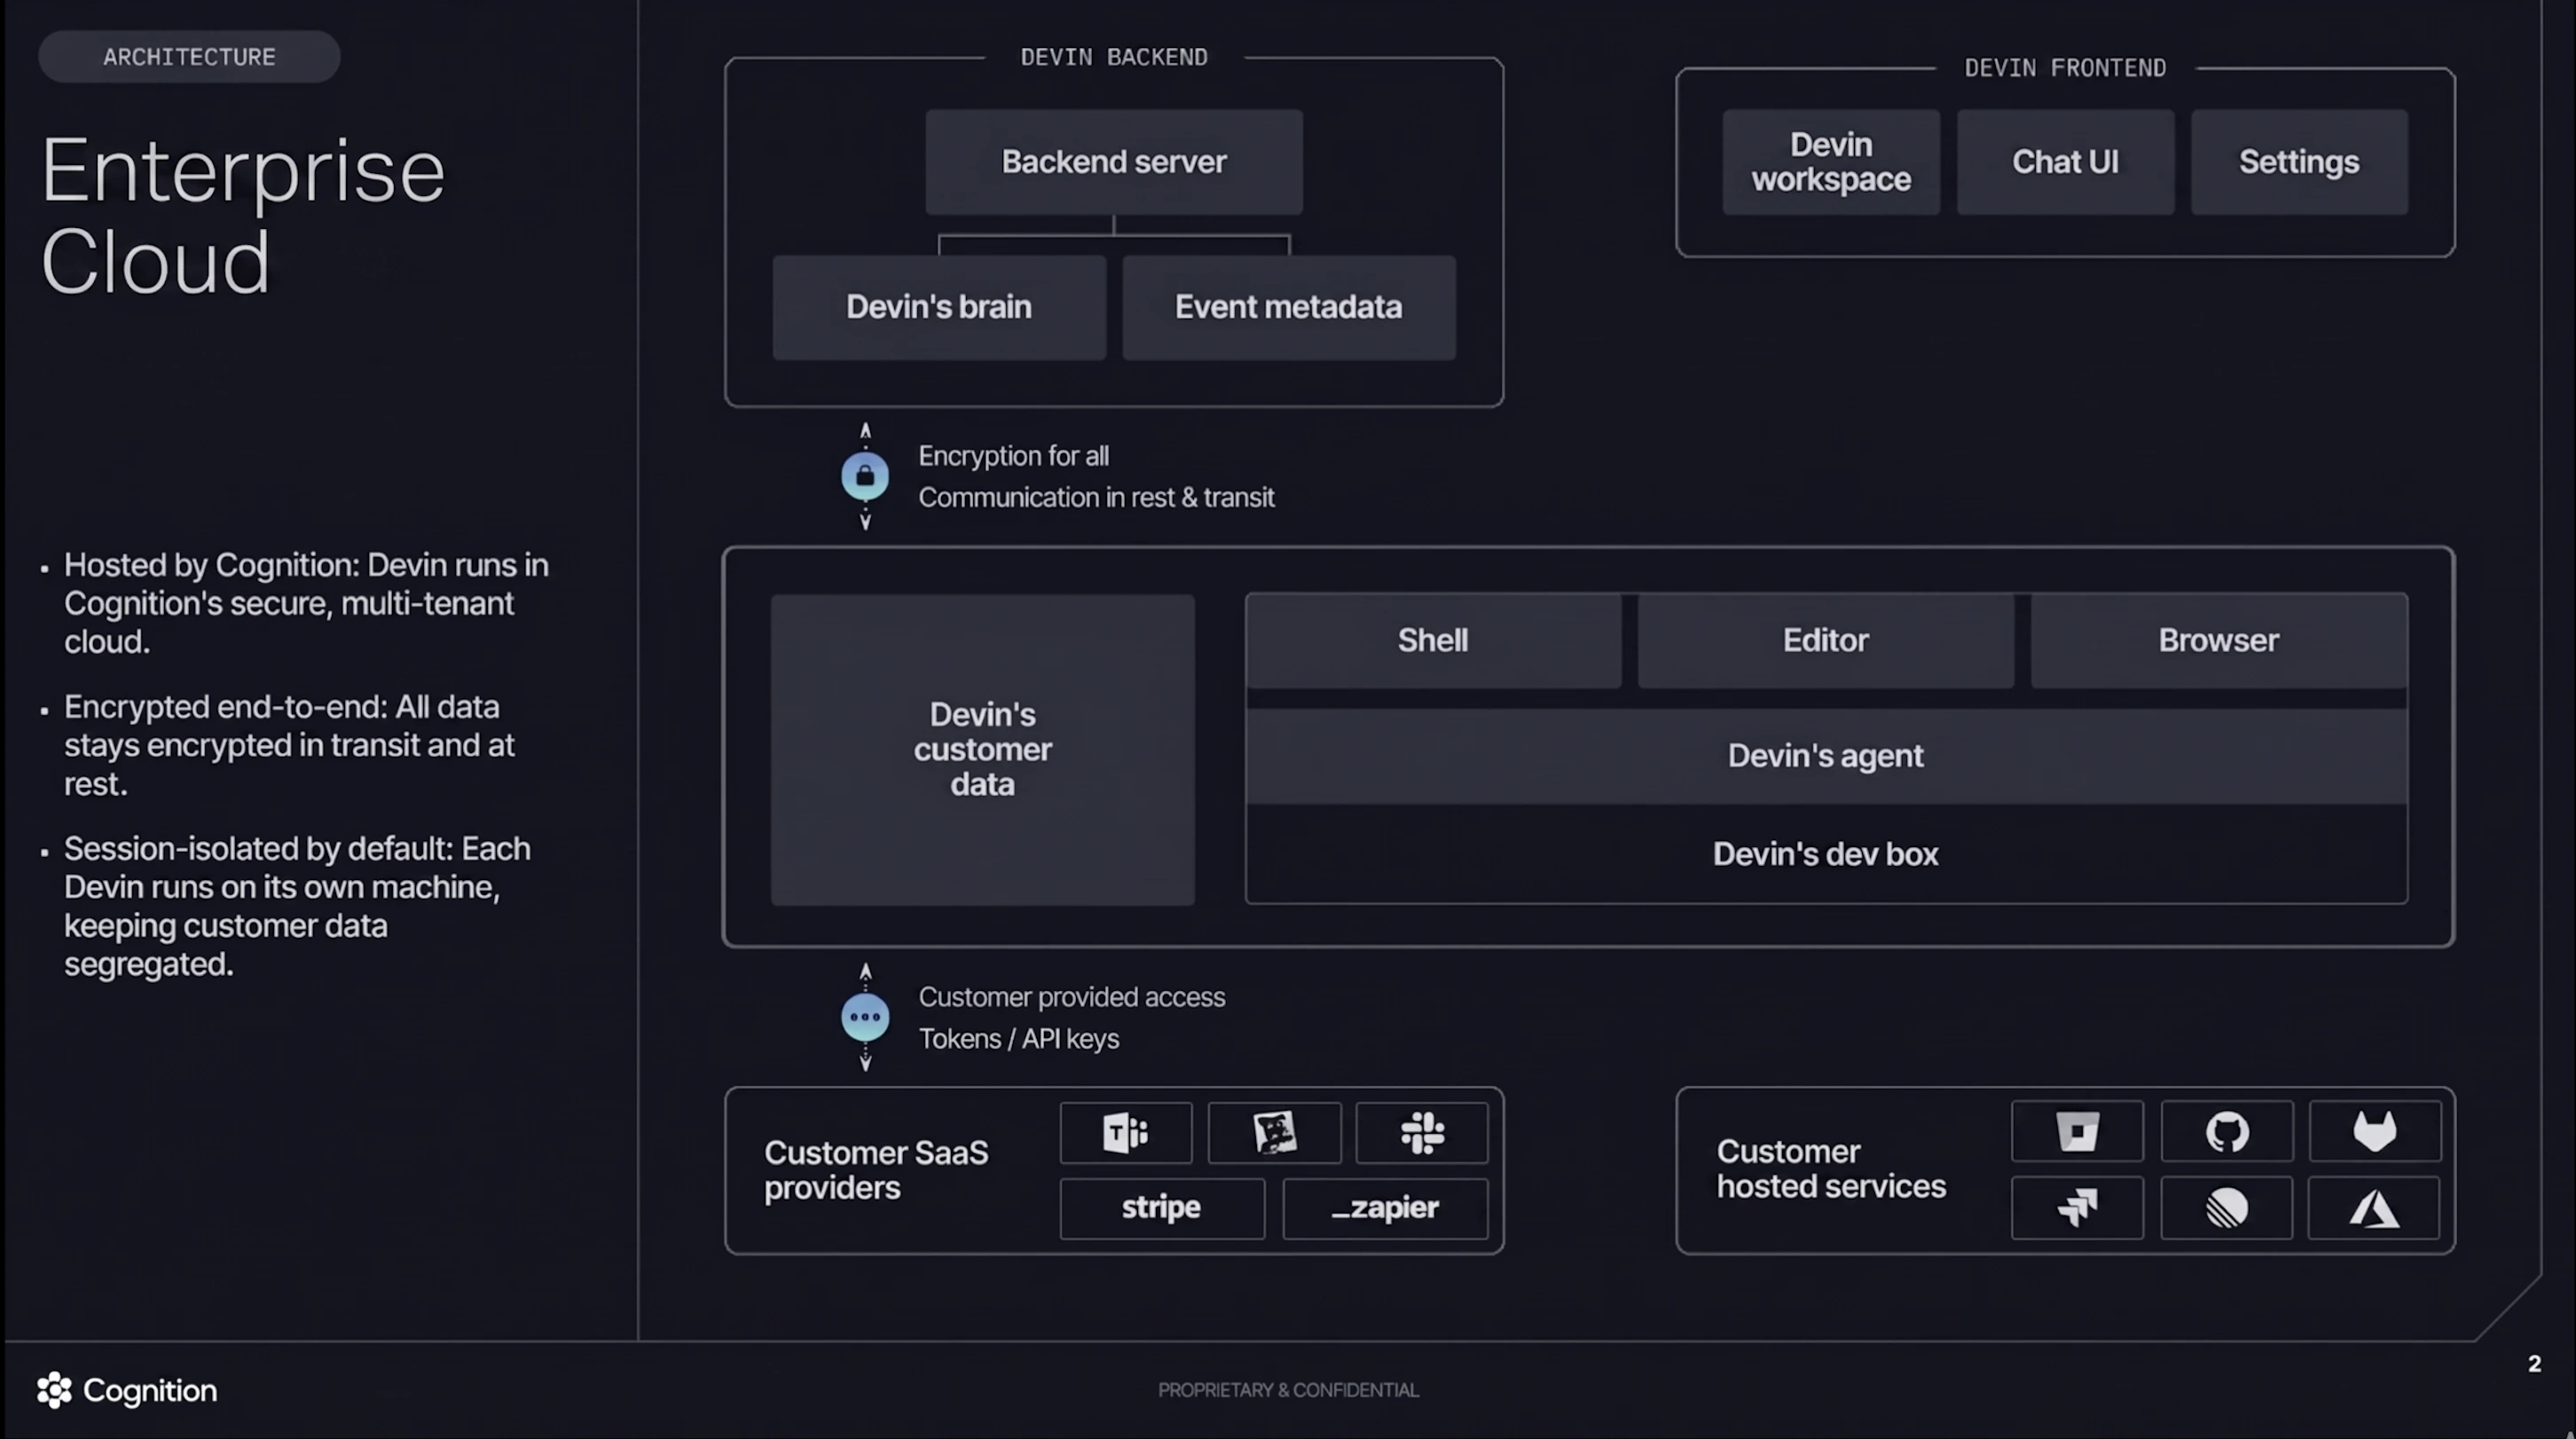Click the GitHub octocat icon
2576x1439 pixels.
[2226, 1131]
